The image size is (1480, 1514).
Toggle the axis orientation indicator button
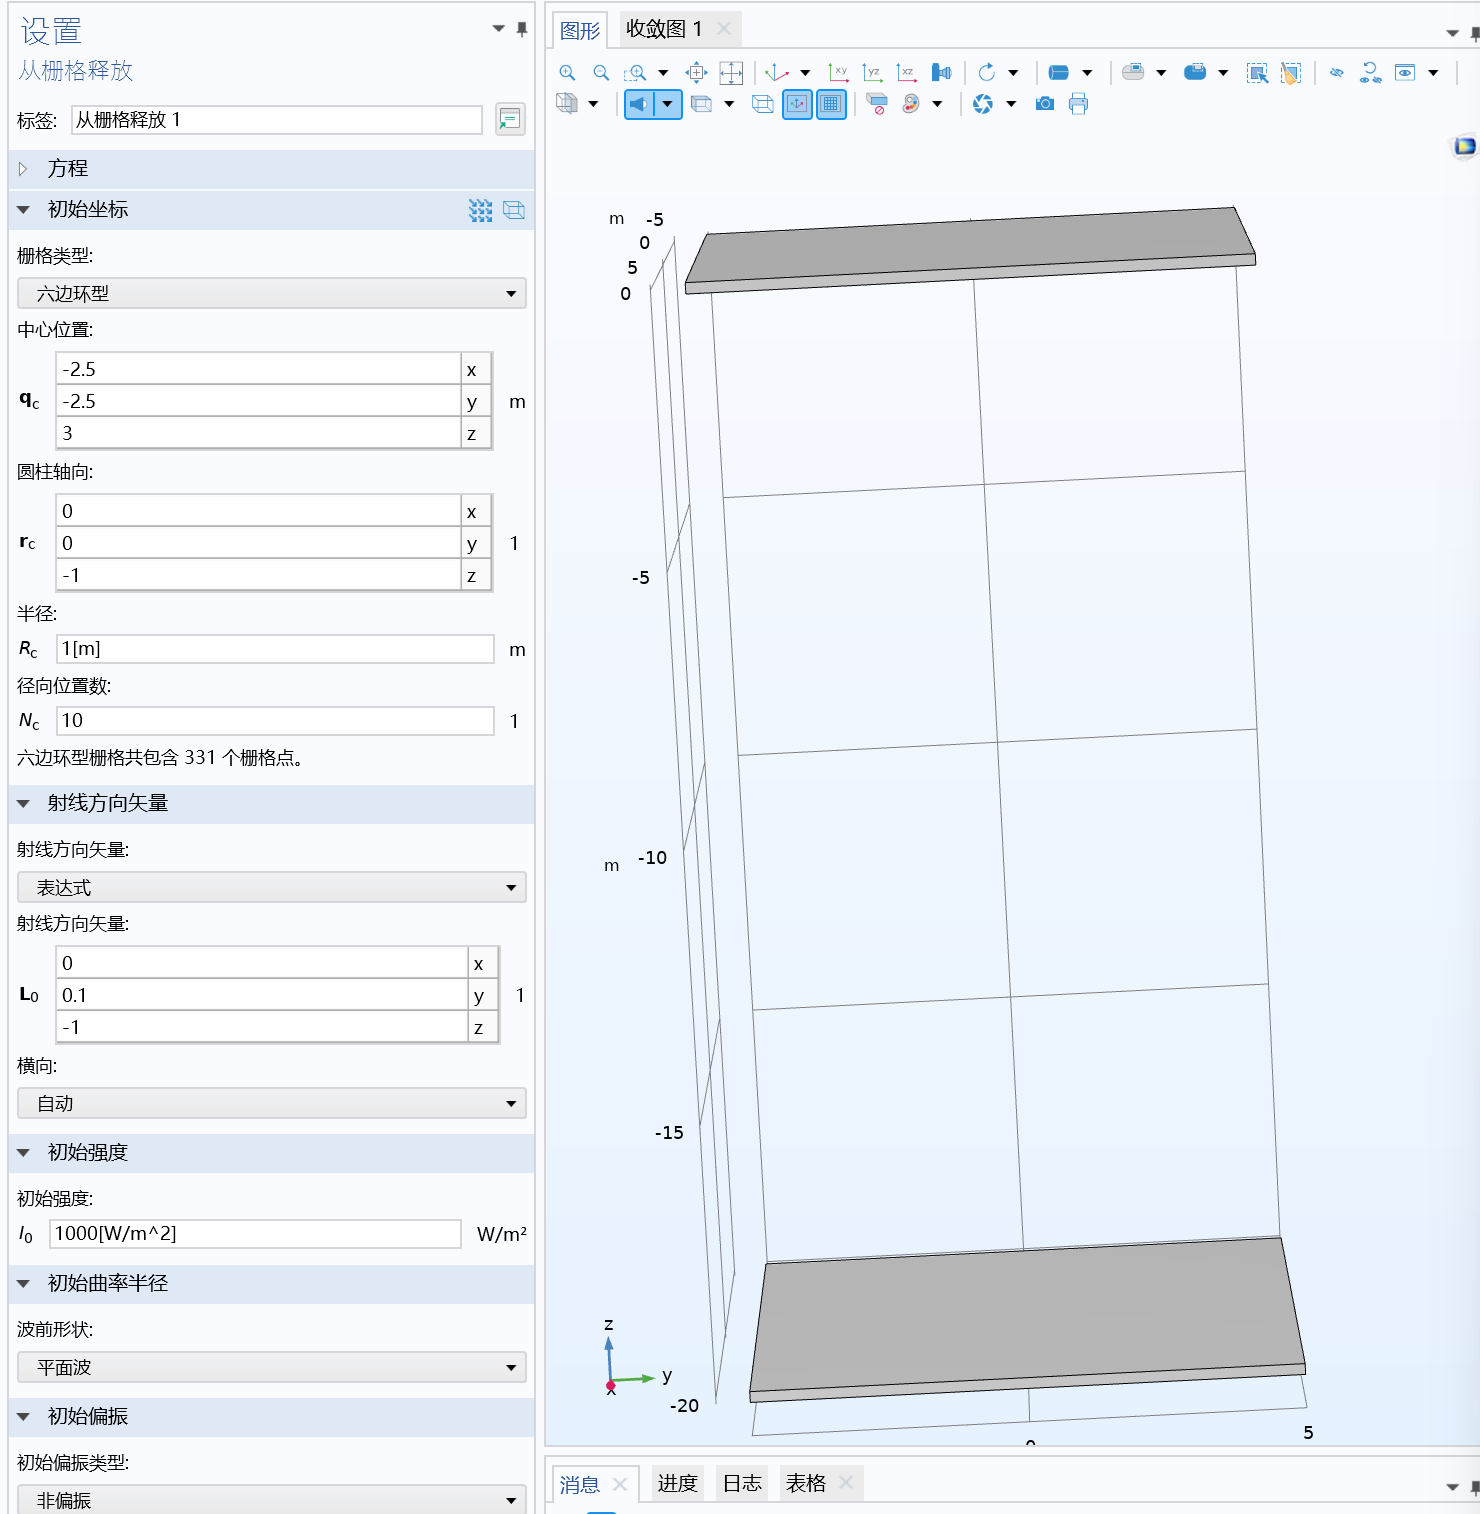[x=797, y=103]
